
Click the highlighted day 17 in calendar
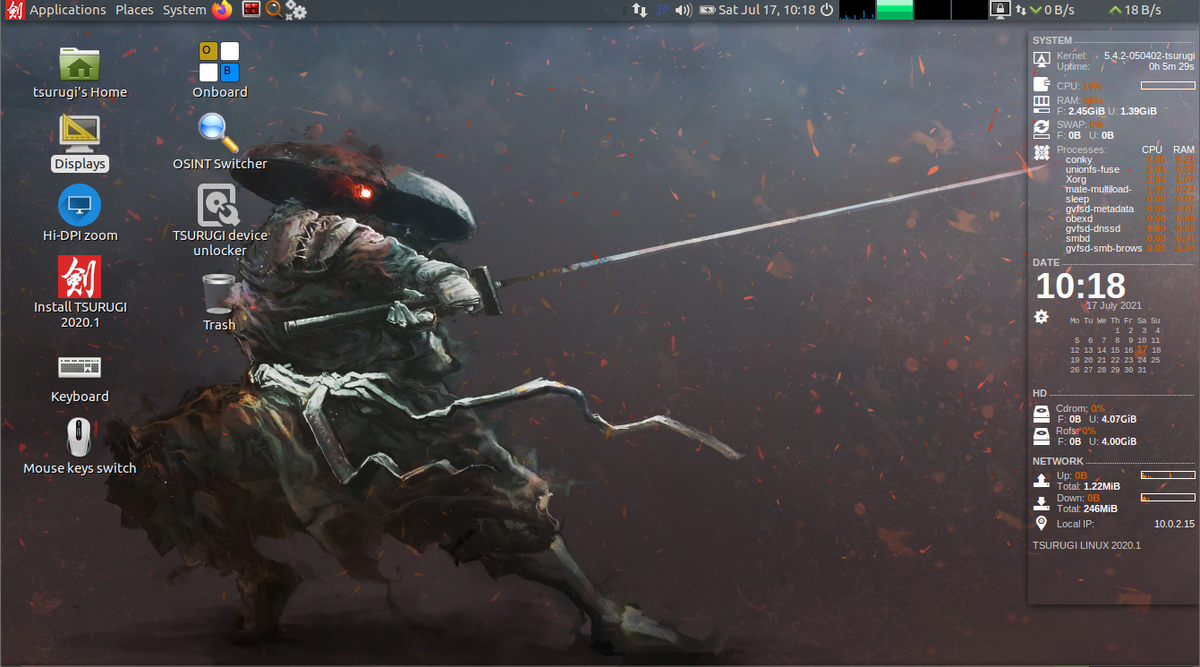[1142, 350]
